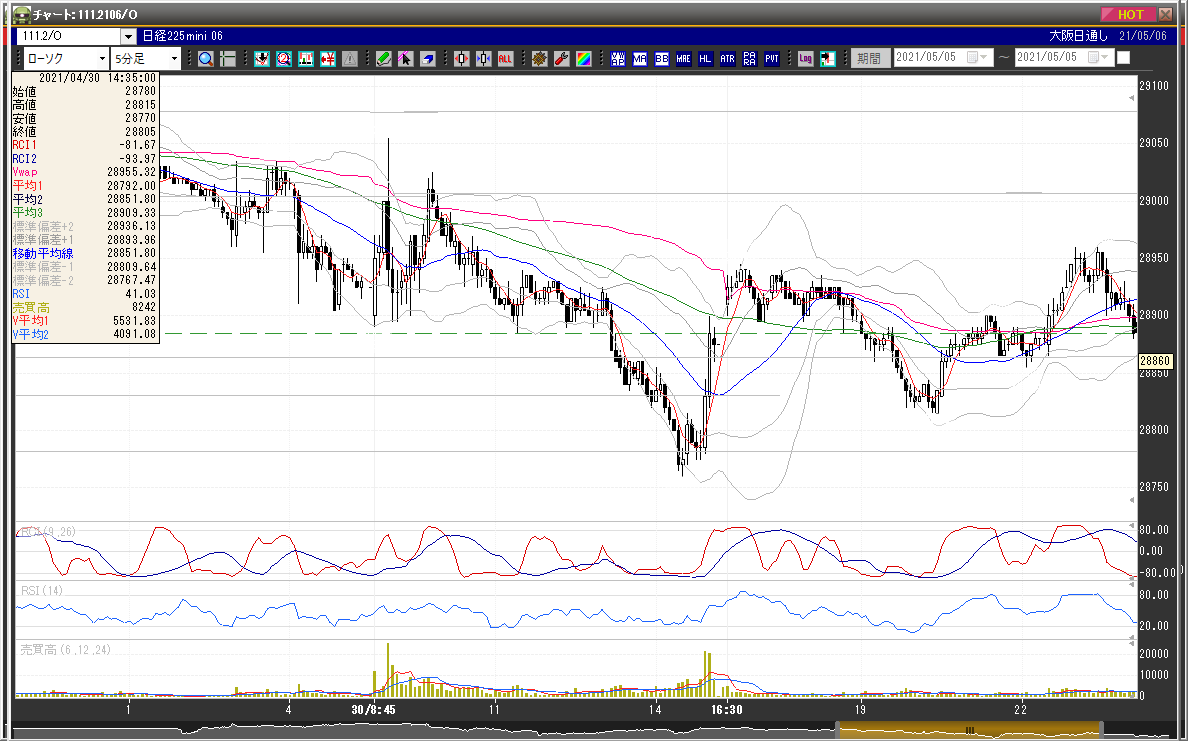The width and height of the screenshot is (1188, 741).
Task: Toggle the MA moving average indicator
Action: click(x=639, y=58)
